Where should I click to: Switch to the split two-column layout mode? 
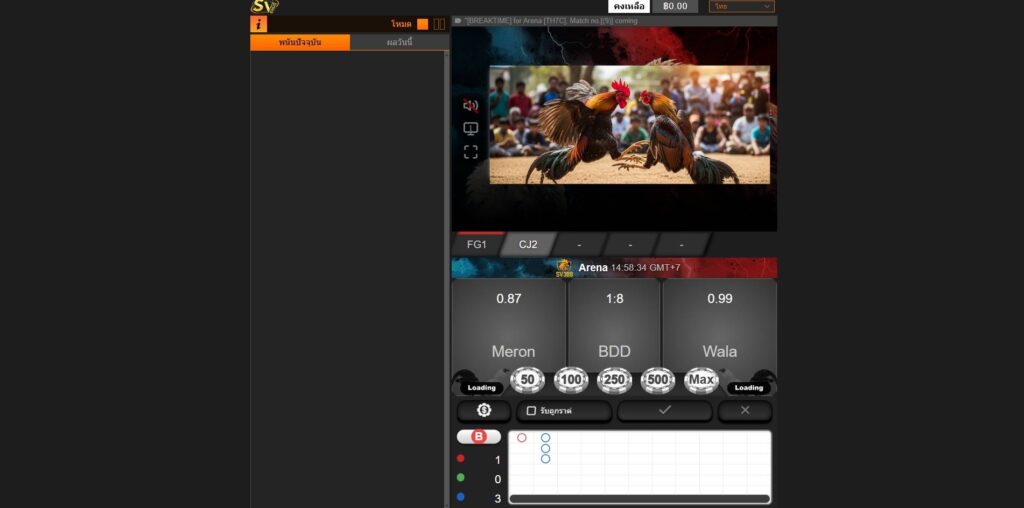(439, 24)
